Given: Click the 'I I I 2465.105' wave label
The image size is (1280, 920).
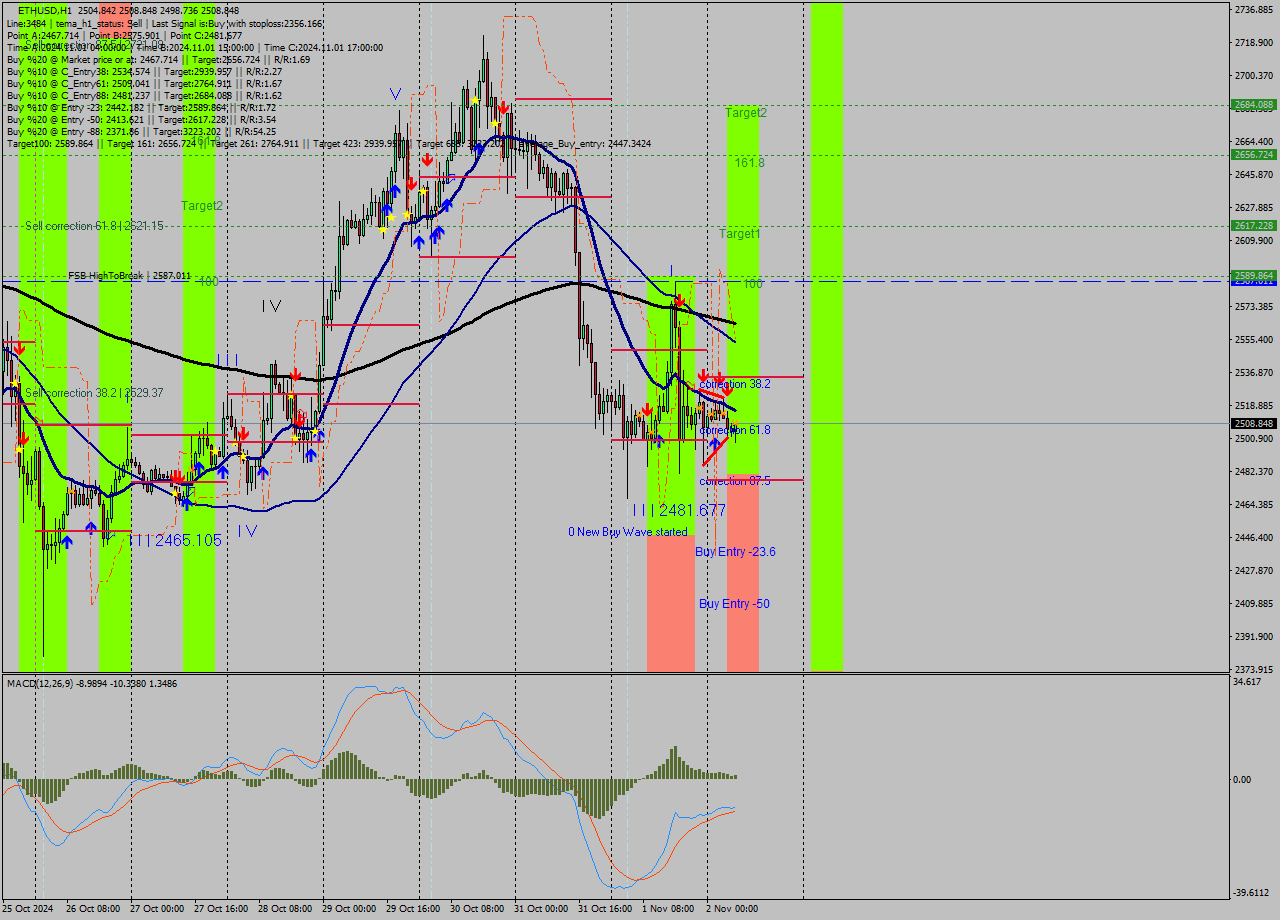Looking at the screenshot, I should (x=176, y=540).
